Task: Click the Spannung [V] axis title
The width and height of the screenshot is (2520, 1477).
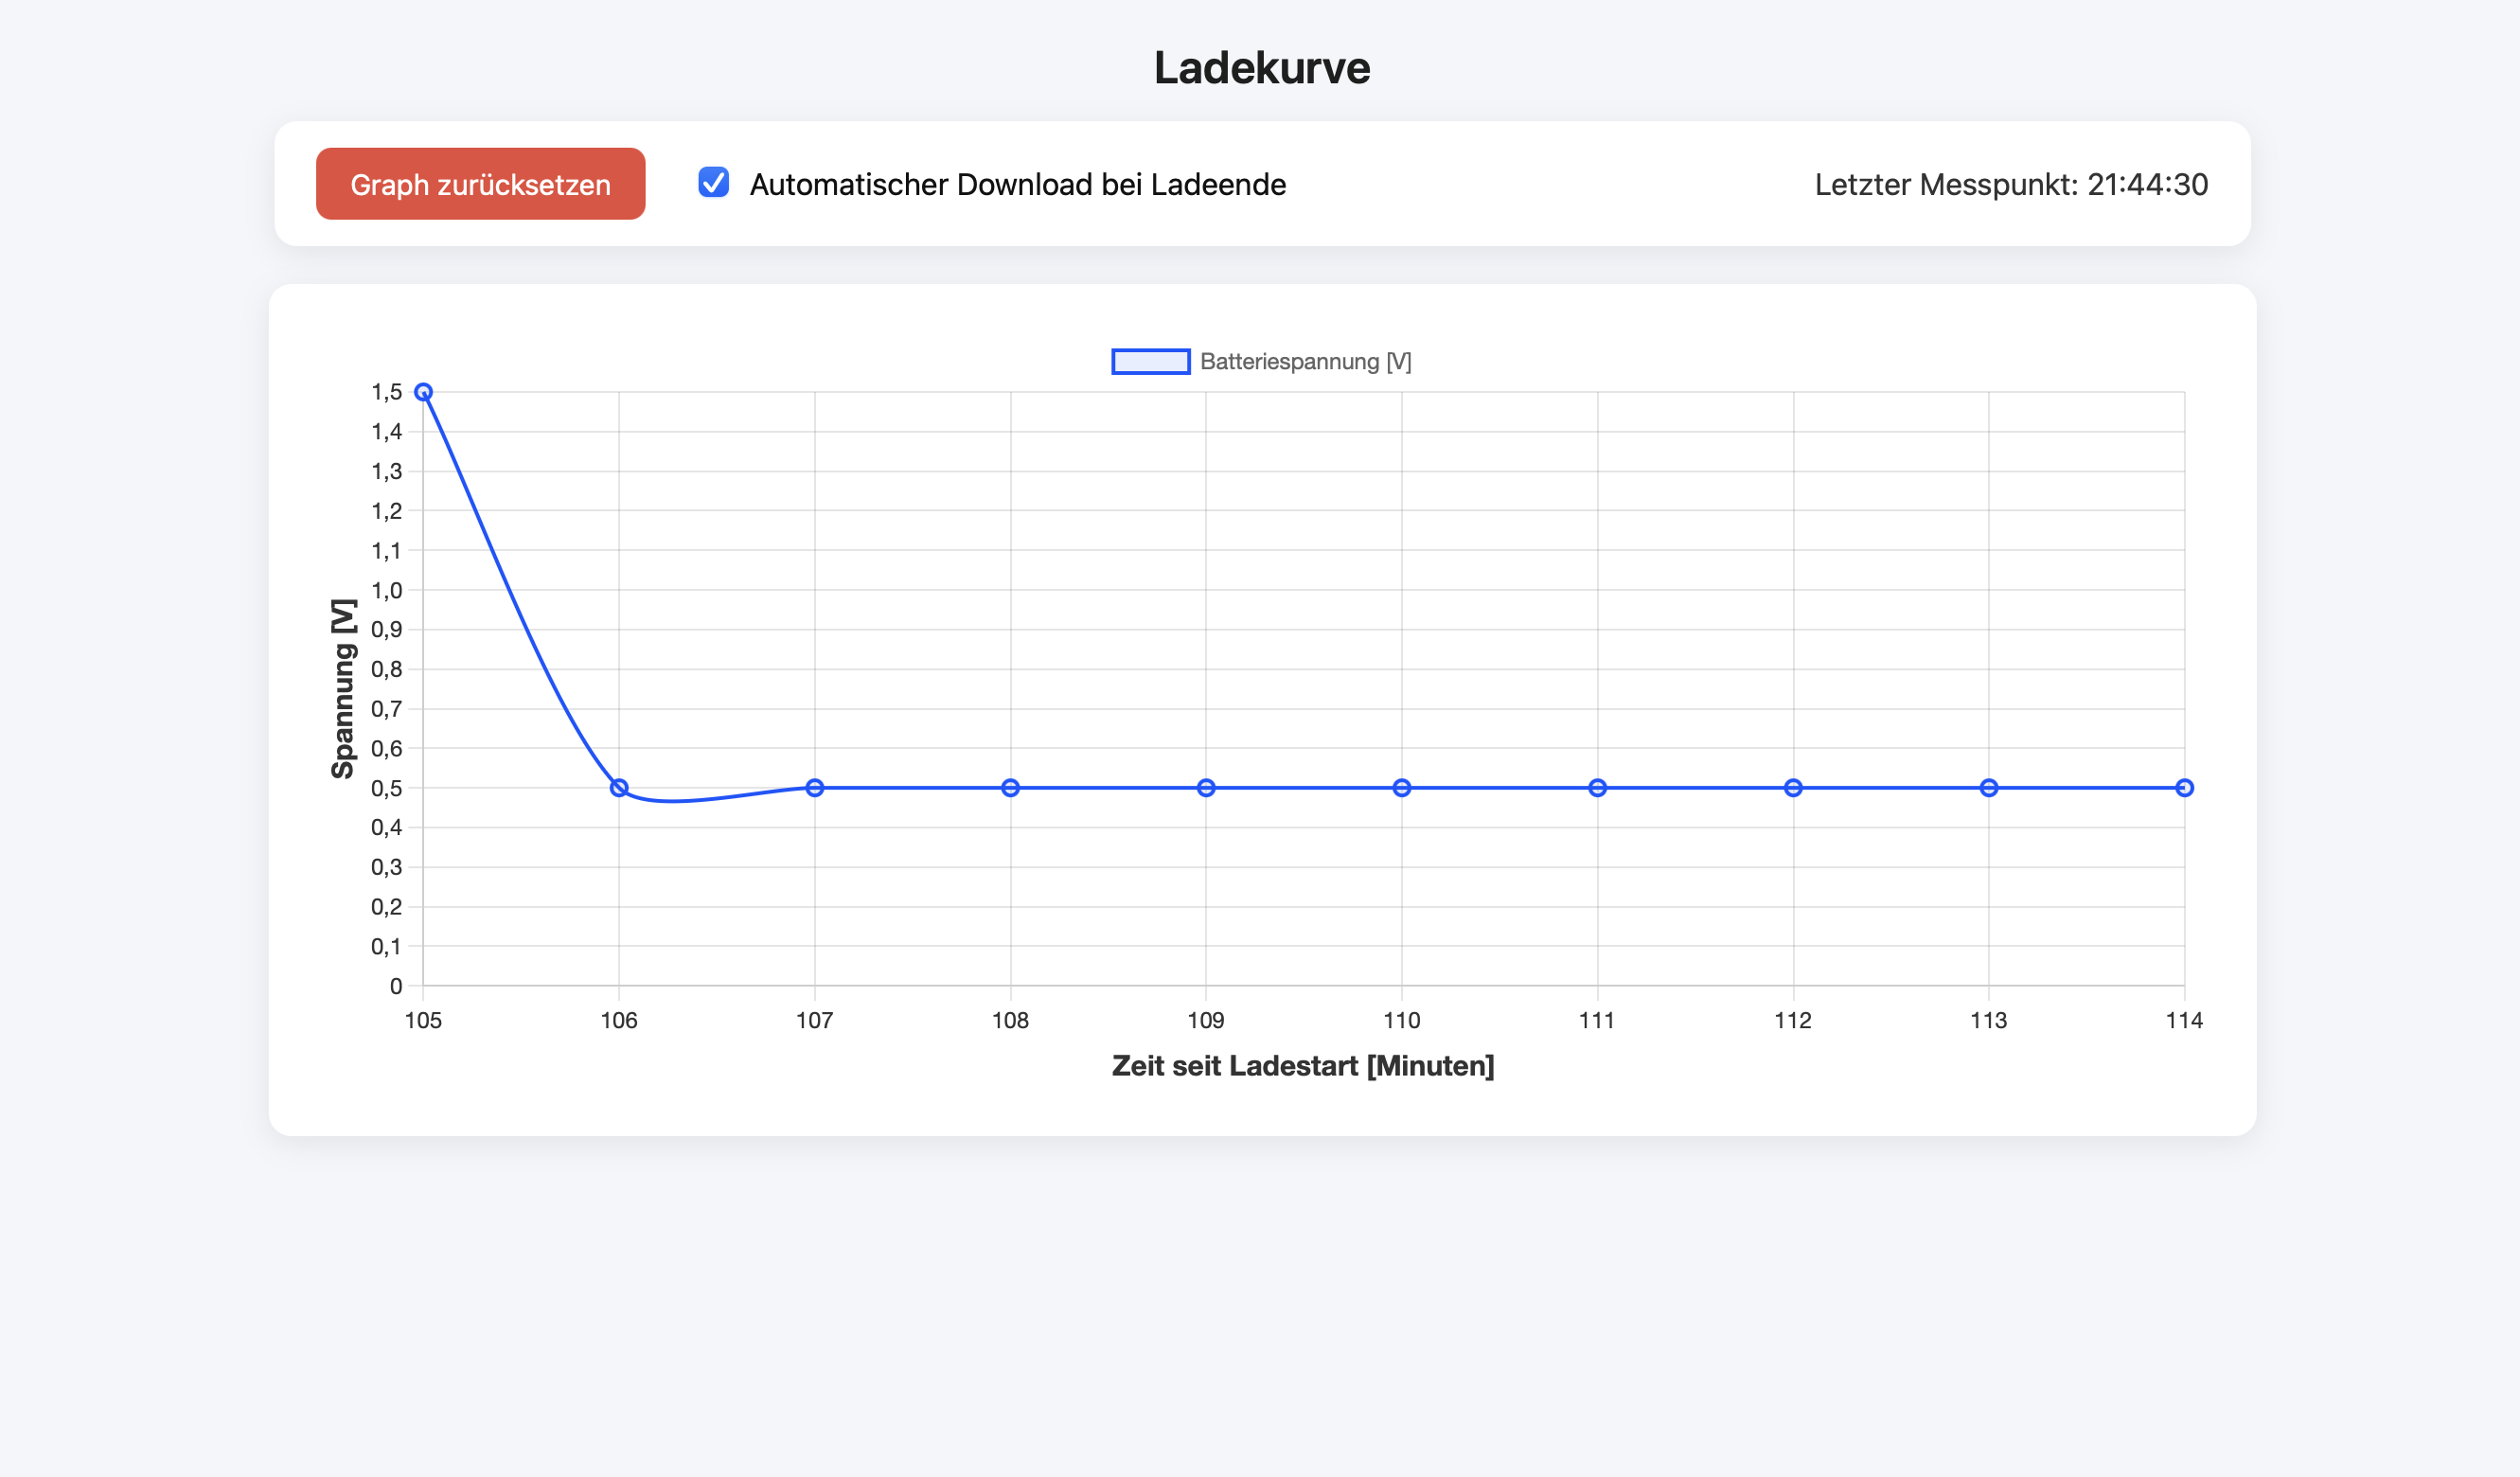Action: pos(343,688)
